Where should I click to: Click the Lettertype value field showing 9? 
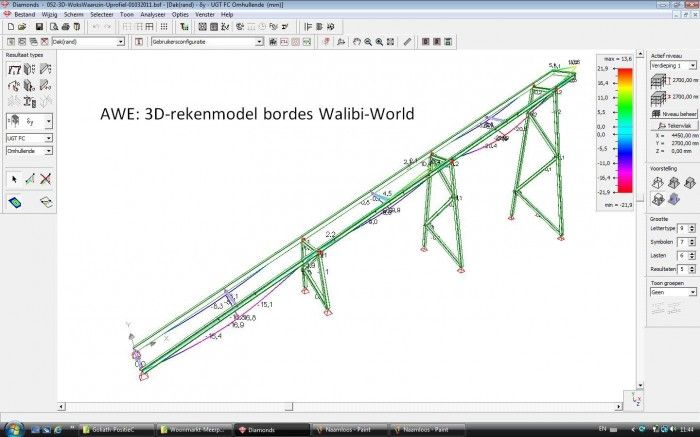683,229
